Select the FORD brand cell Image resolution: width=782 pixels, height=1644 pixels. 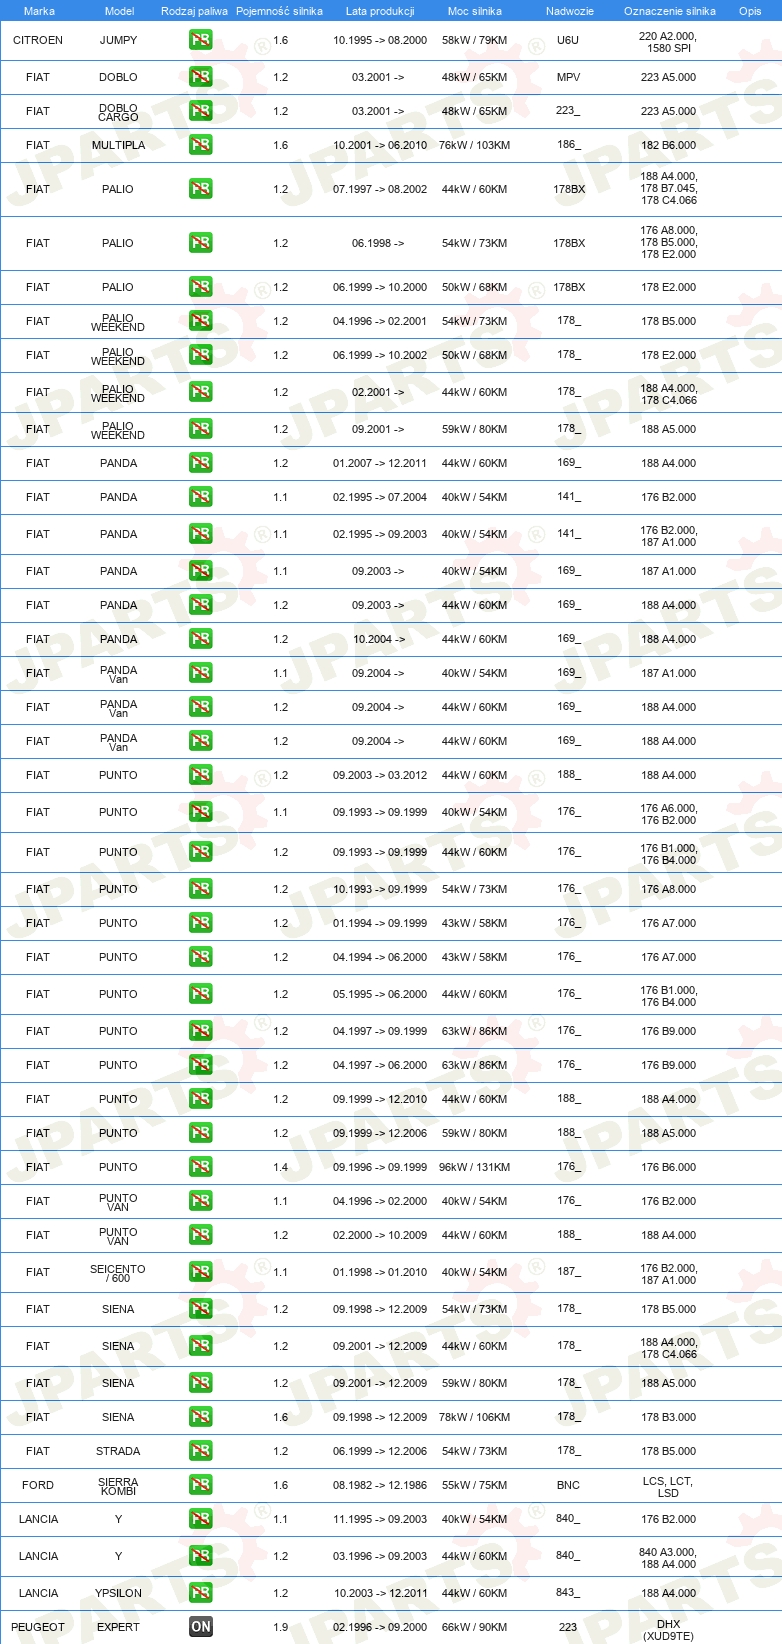coord(38,1485)
